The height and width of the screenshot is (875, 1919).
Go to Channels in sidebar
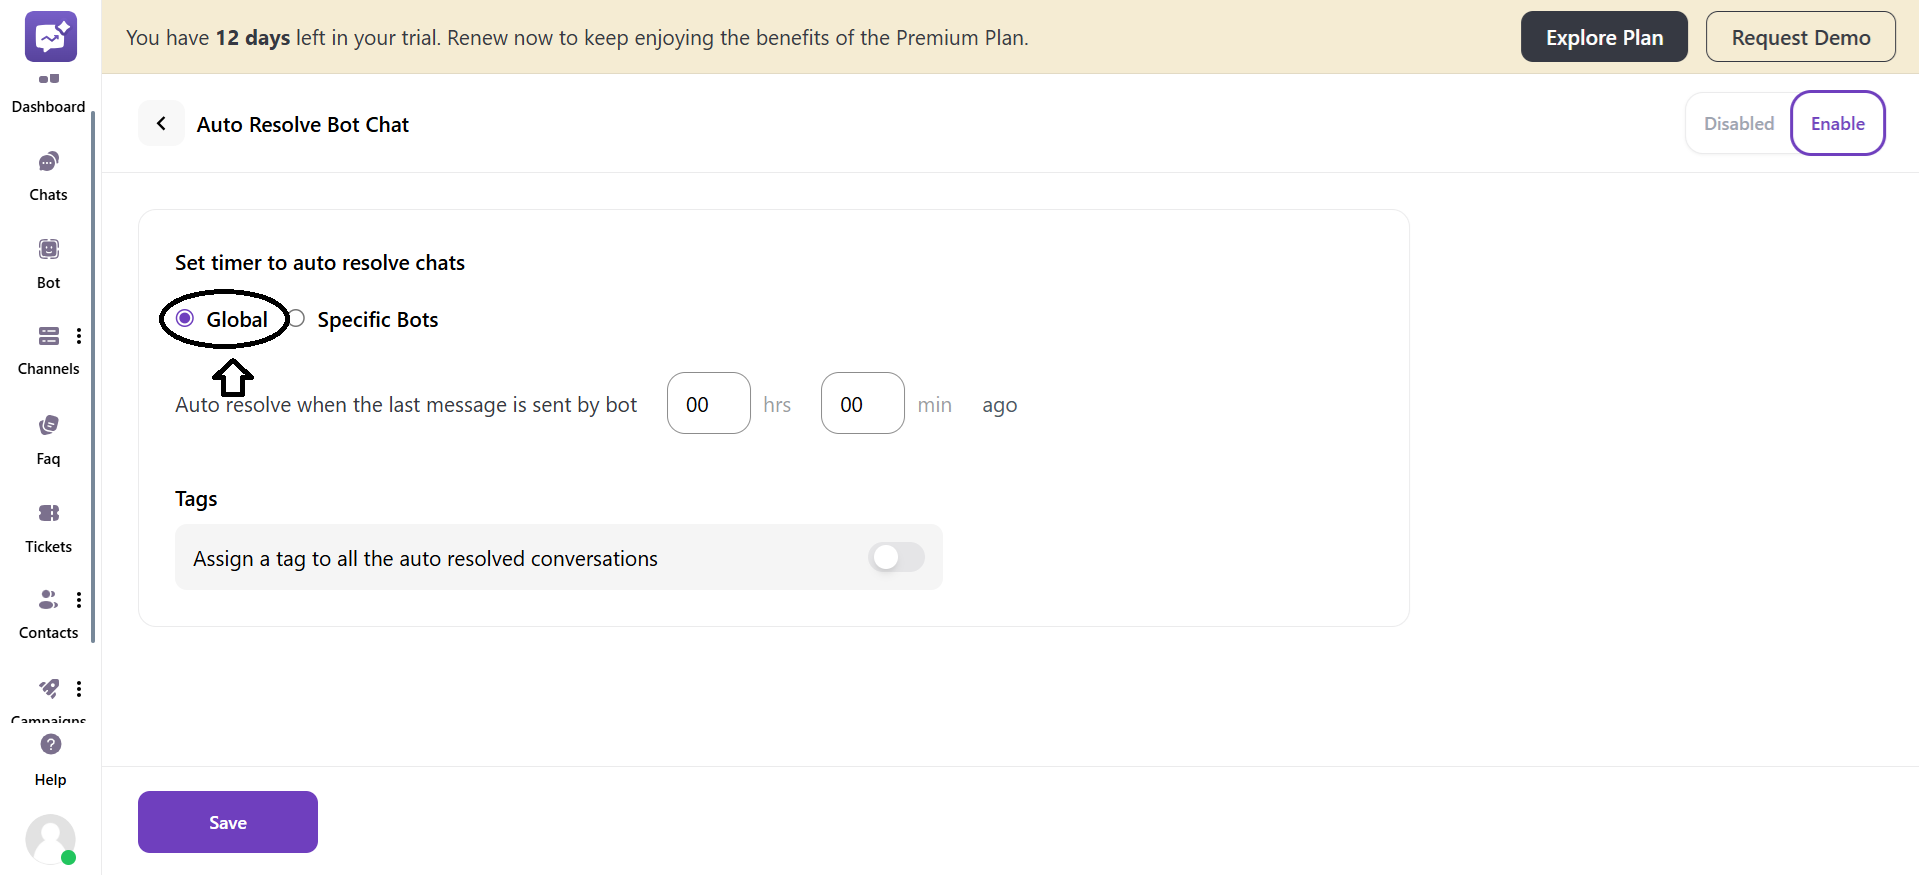click(48, 336)
